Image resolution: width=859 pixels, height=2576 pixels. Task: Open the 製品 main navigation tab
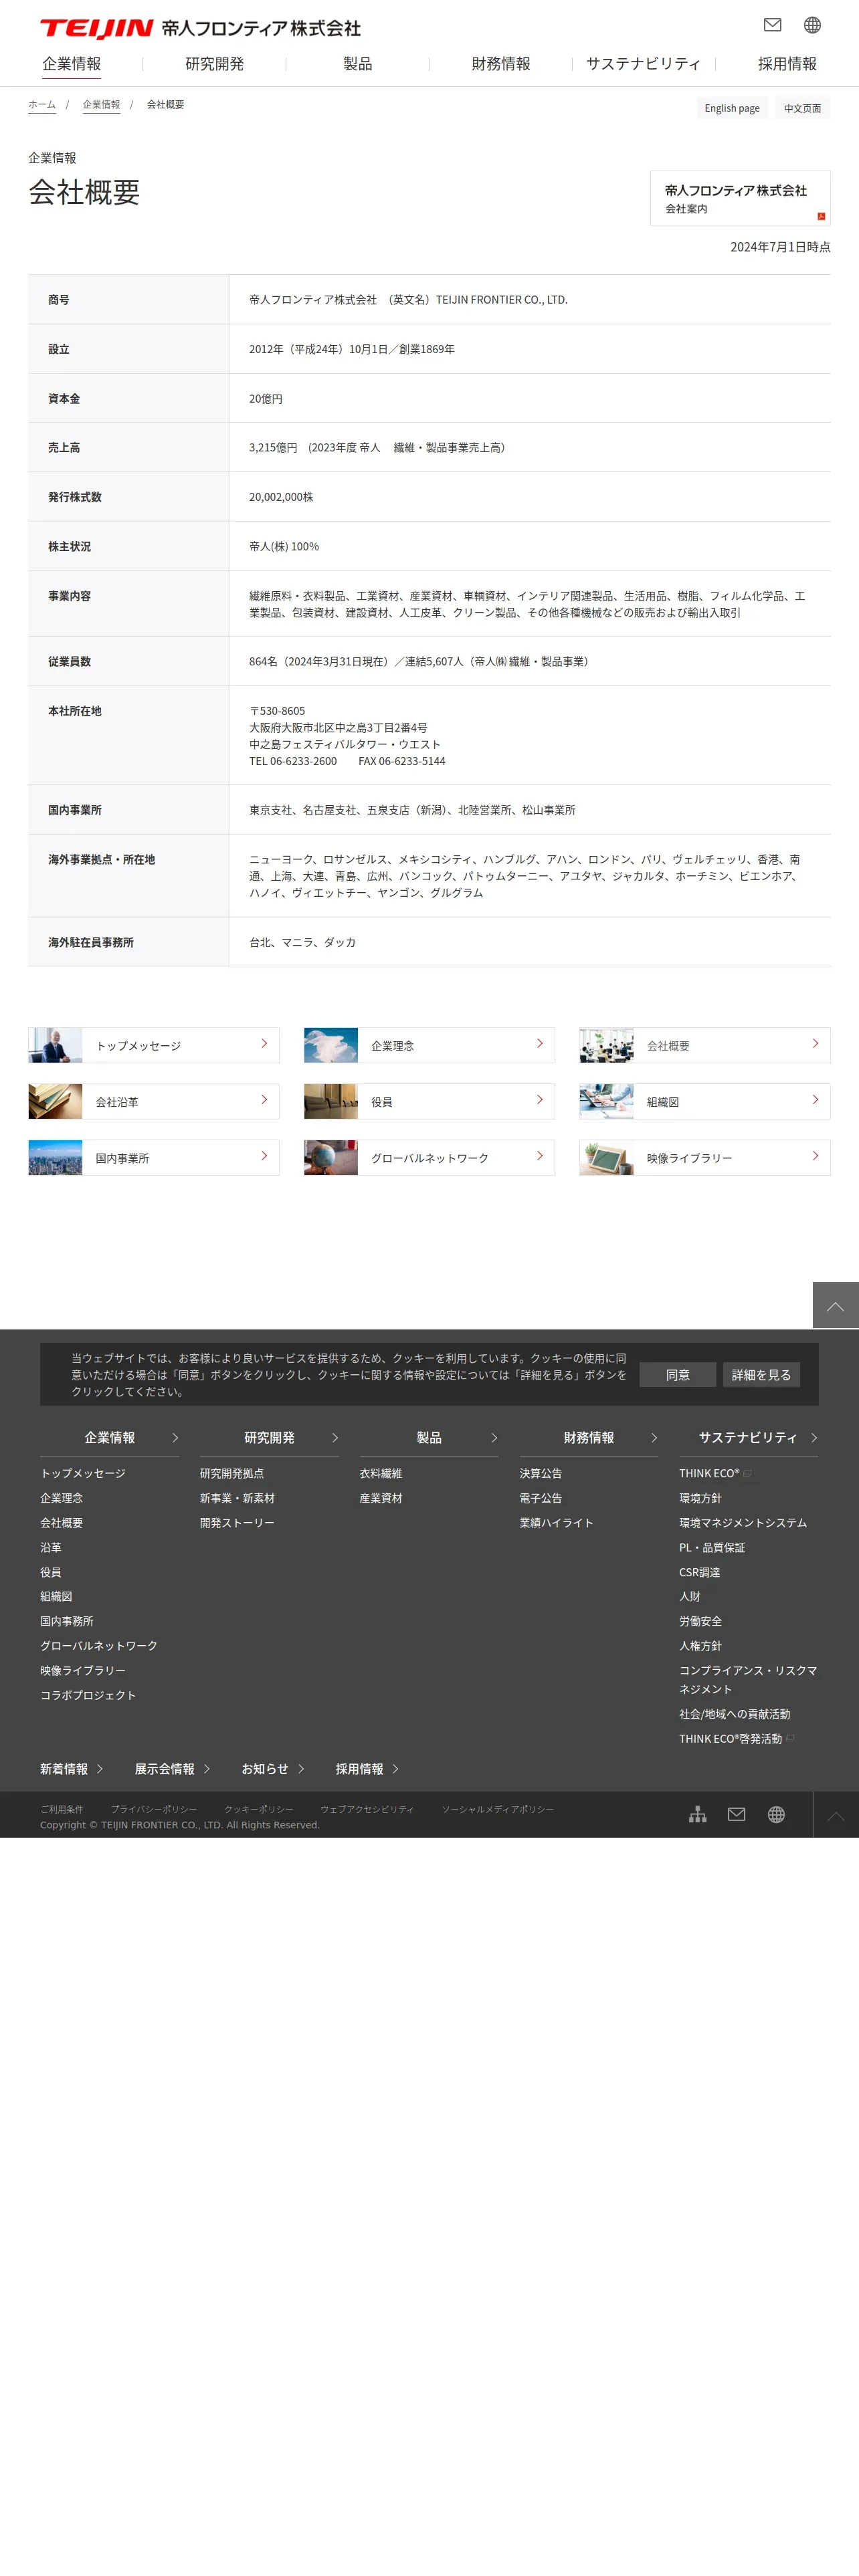[358, 64]
